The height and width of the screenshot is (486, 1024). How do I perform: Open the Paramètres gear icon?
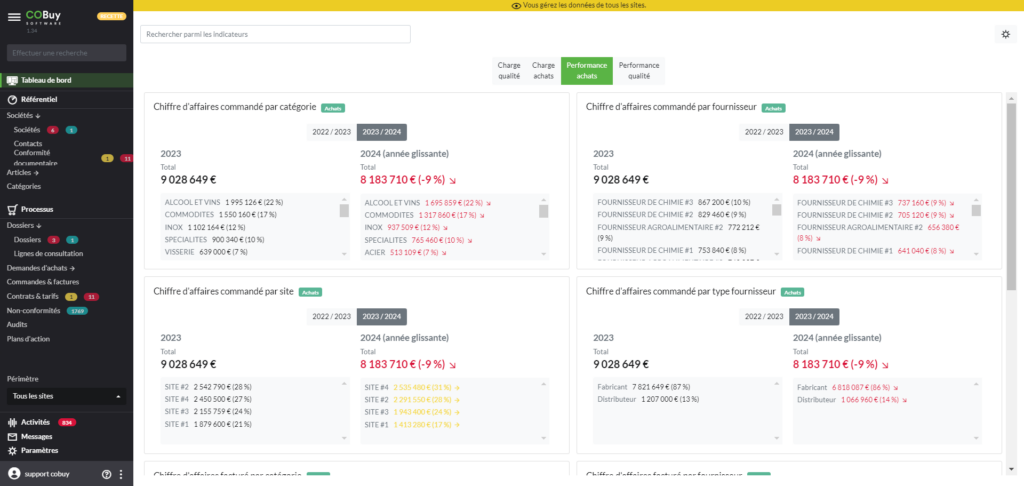(13, 450)
